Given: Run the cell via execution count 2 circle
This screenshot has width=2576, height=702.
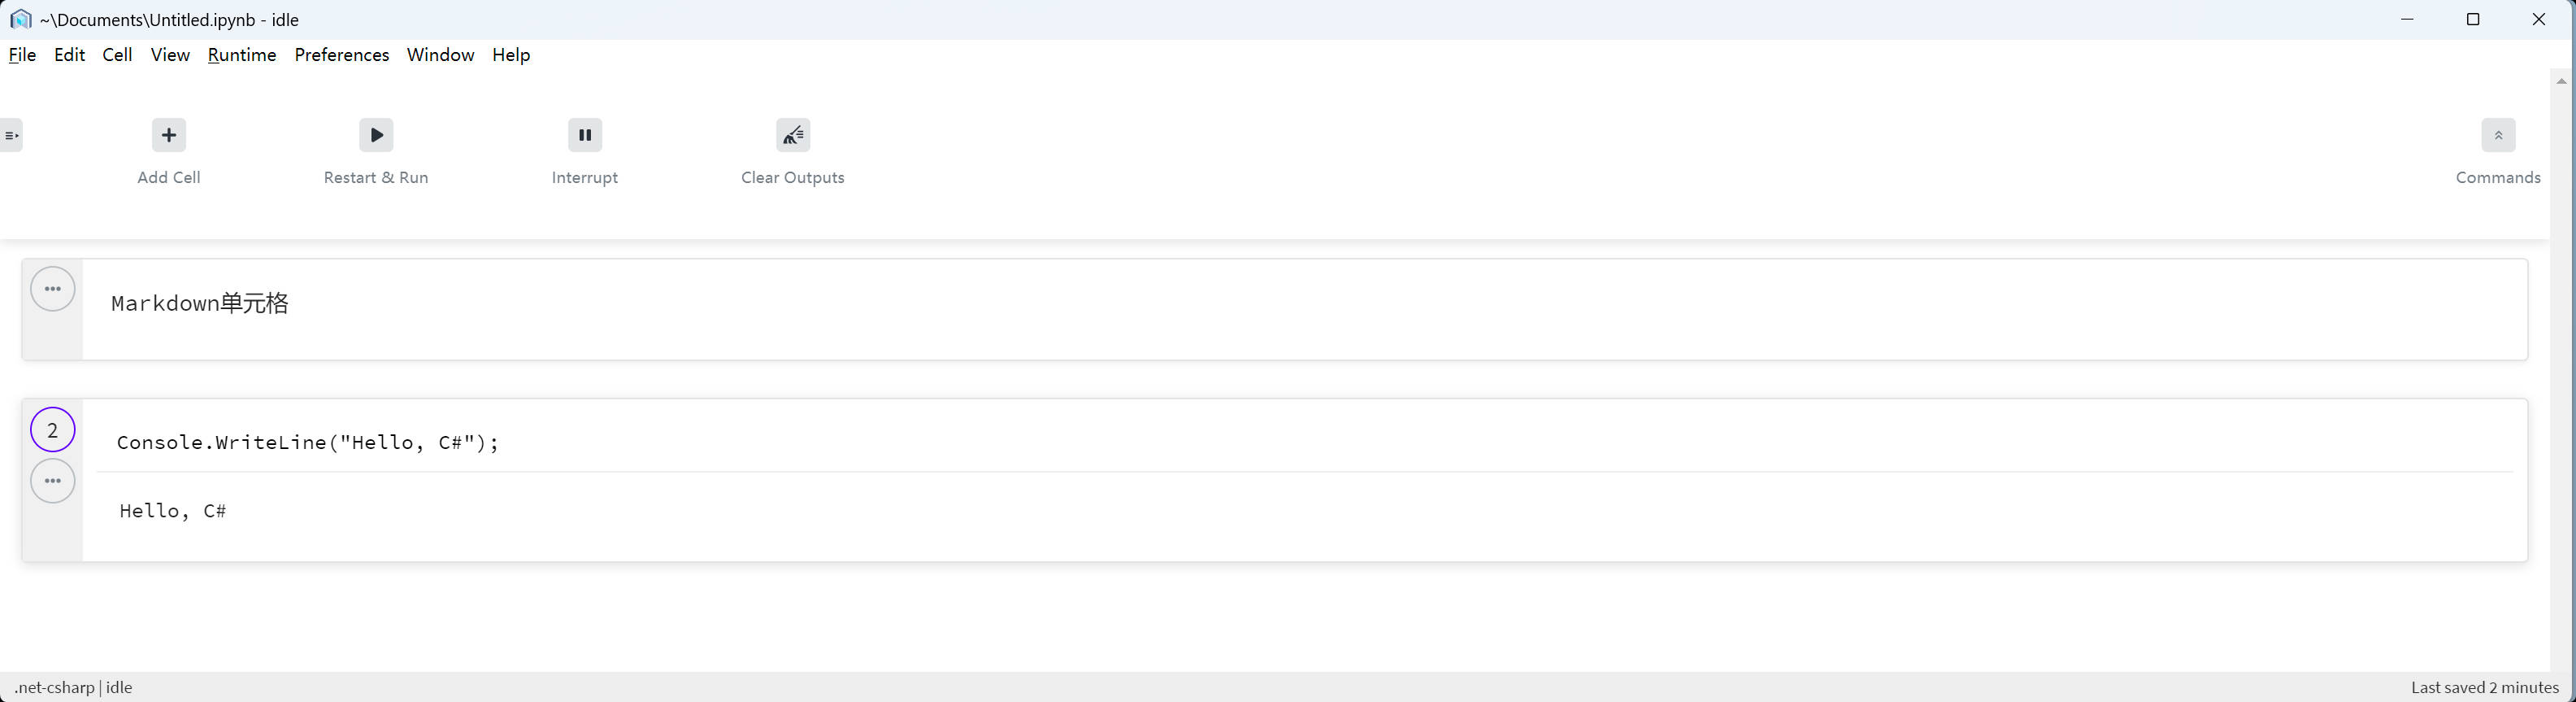Looking at the screenshot, I should (x=53, y=430).
